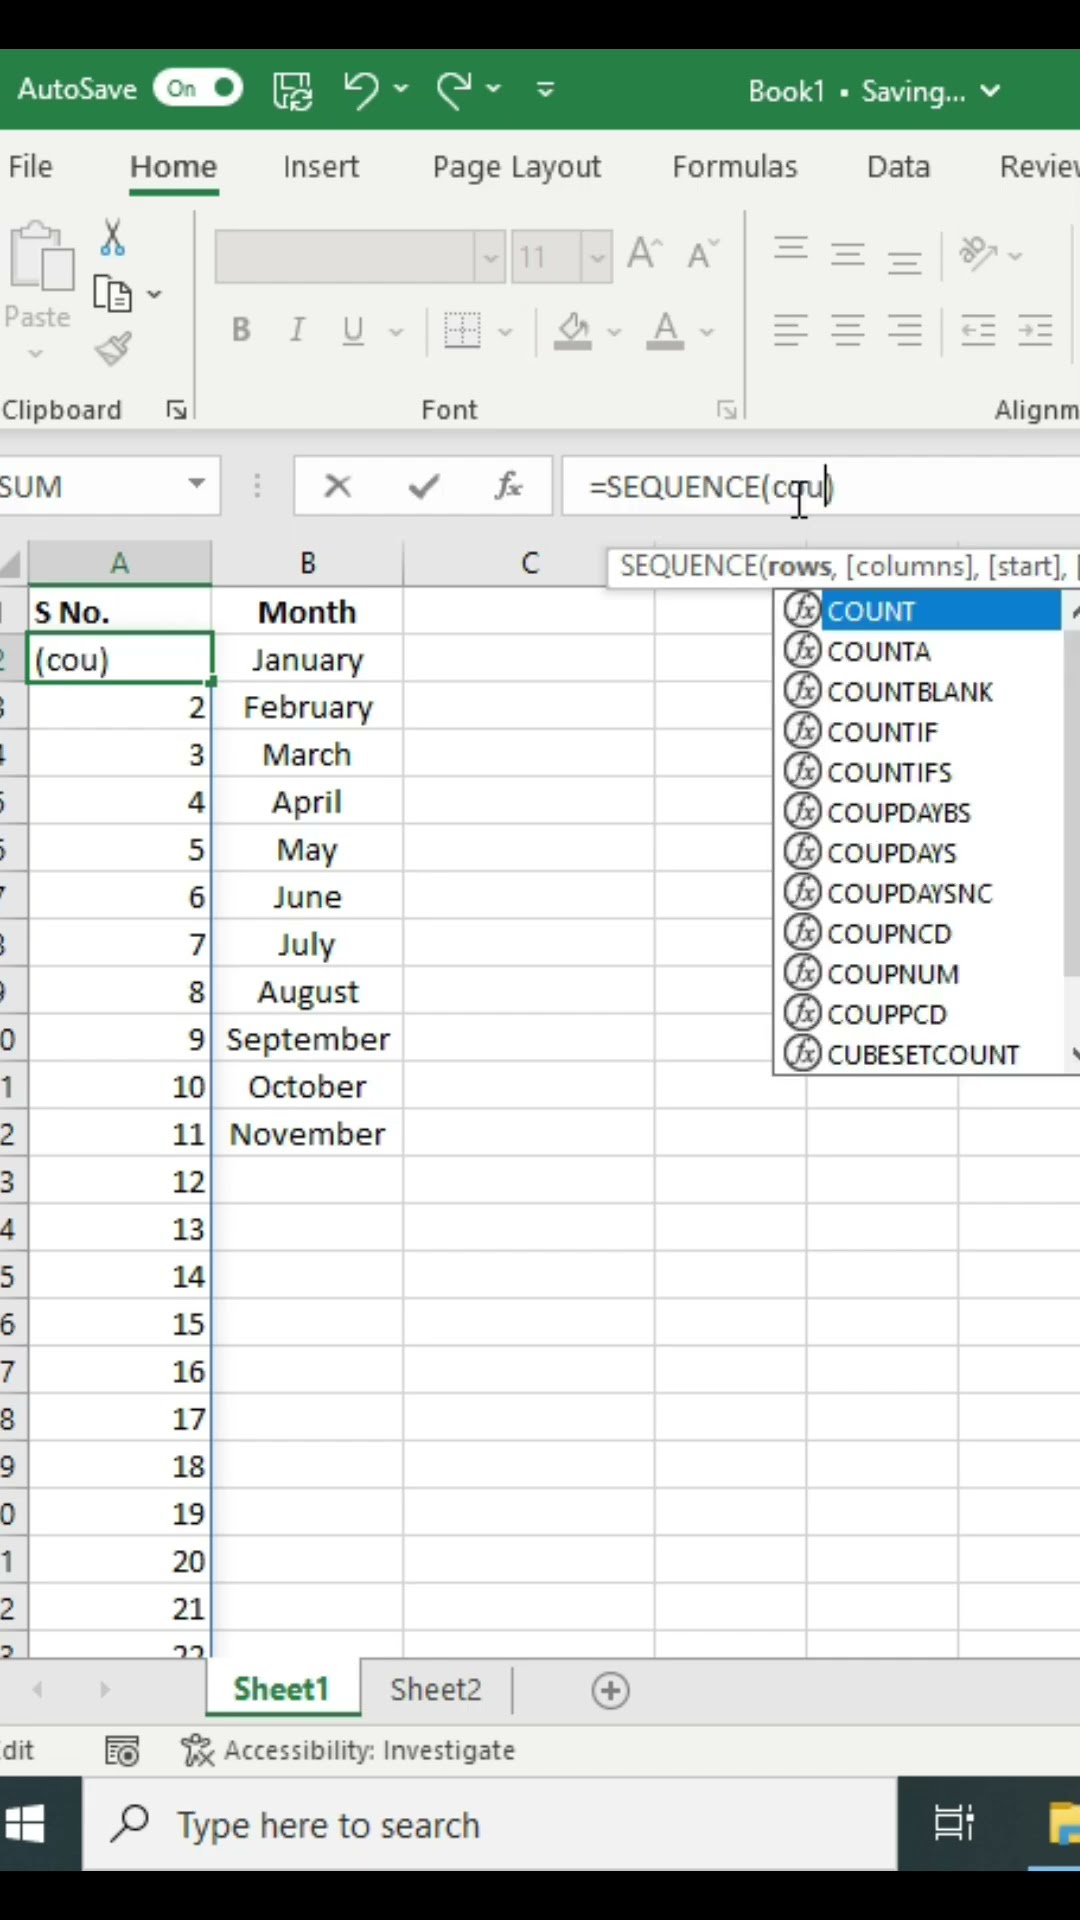Click the Borders icon
This screenshot has height=1920, width=1080.
[x=462, y=330]
